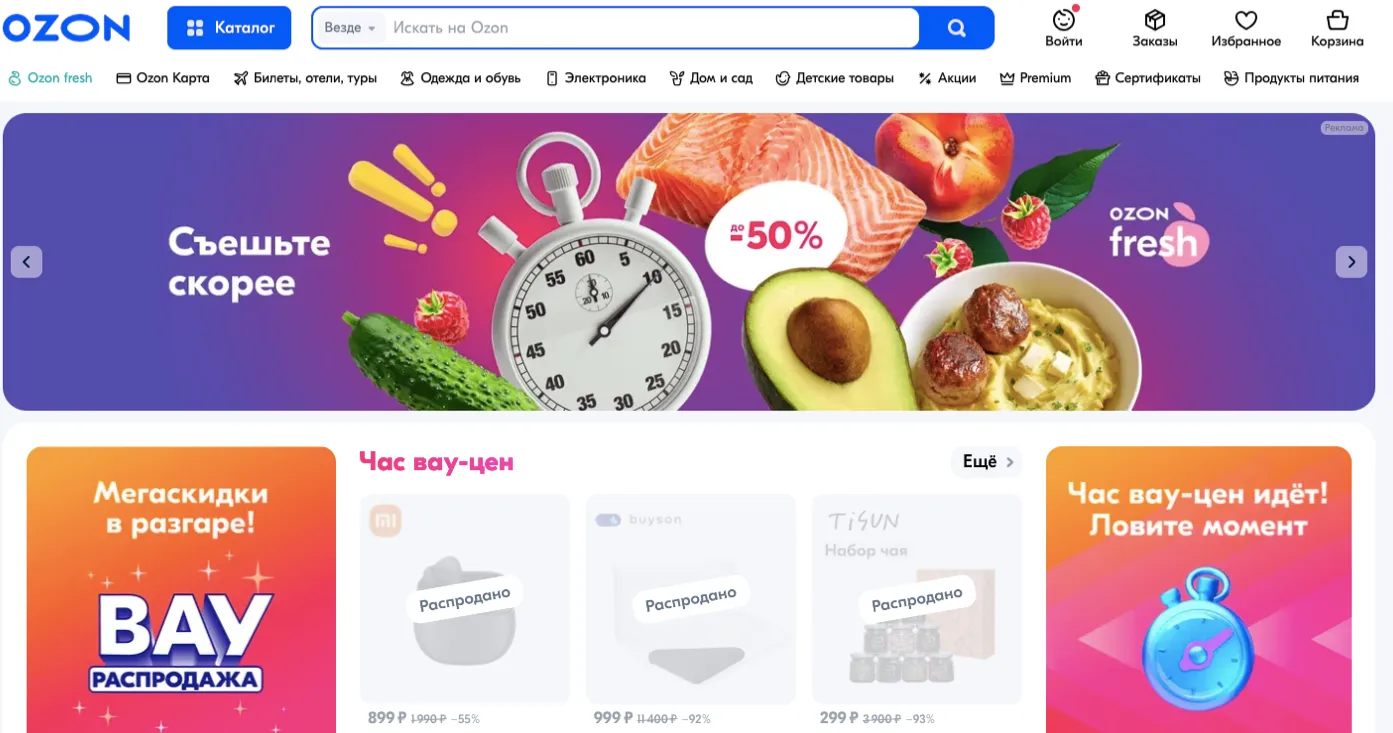Show previous banner with left arrow
The width and height of the screenshot is (1393, 733).
click(x=26, y=262)
